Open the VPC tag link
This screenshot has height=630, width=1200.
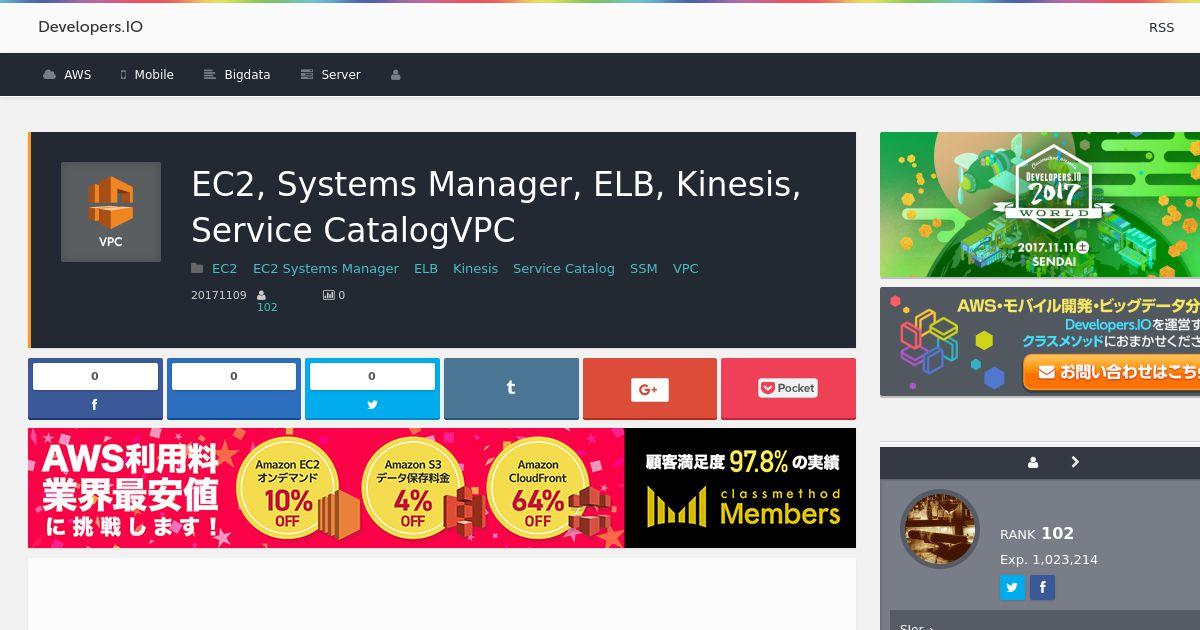pos(686,269)
